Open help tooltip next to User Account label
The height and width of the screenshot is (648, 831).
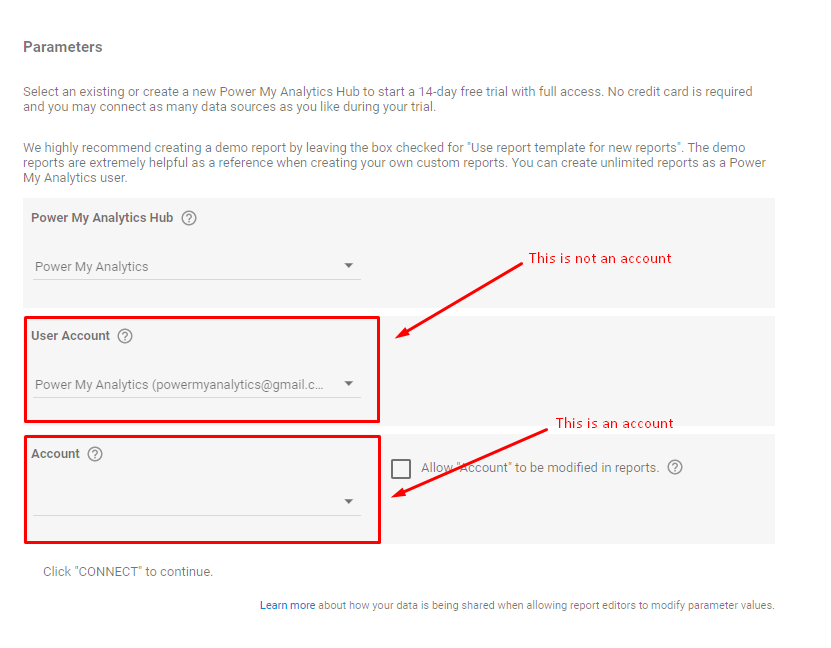[125, 336]
